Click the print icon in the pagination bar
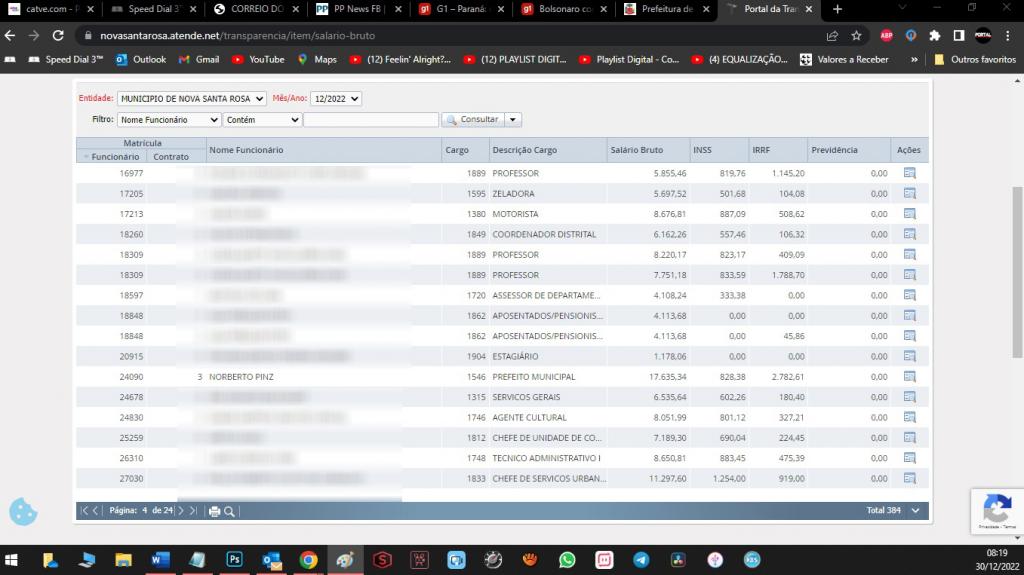 pyautogui.click(x=214, y=512)
